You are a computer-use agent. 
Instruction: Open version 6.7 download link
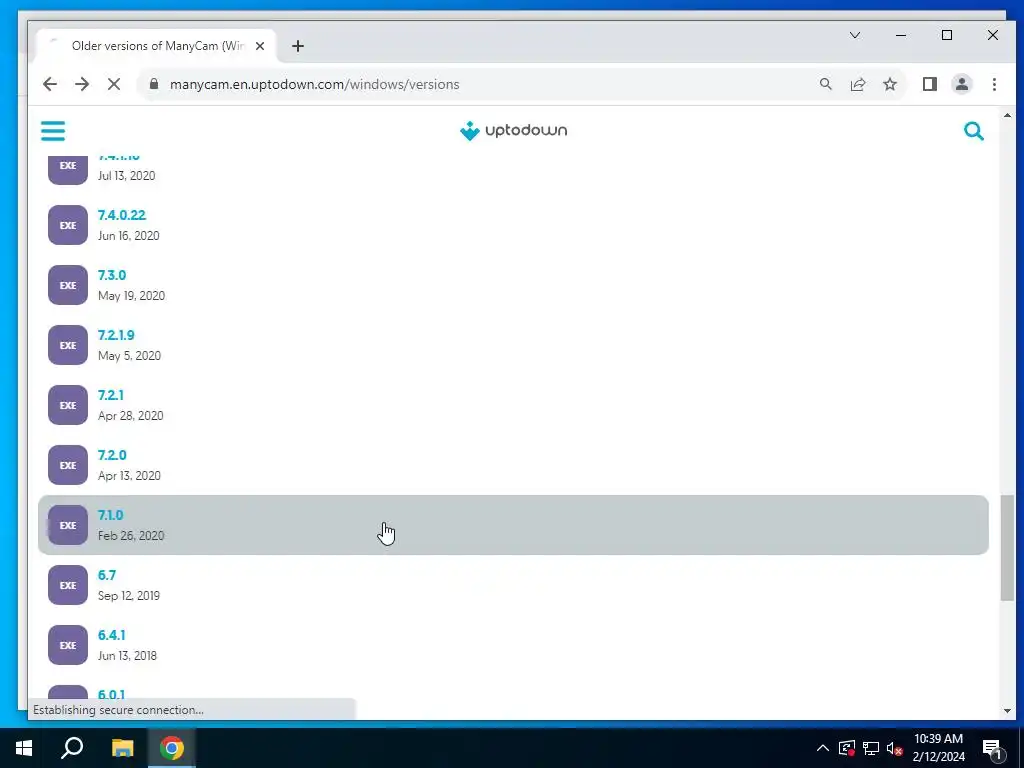point(106,575)
